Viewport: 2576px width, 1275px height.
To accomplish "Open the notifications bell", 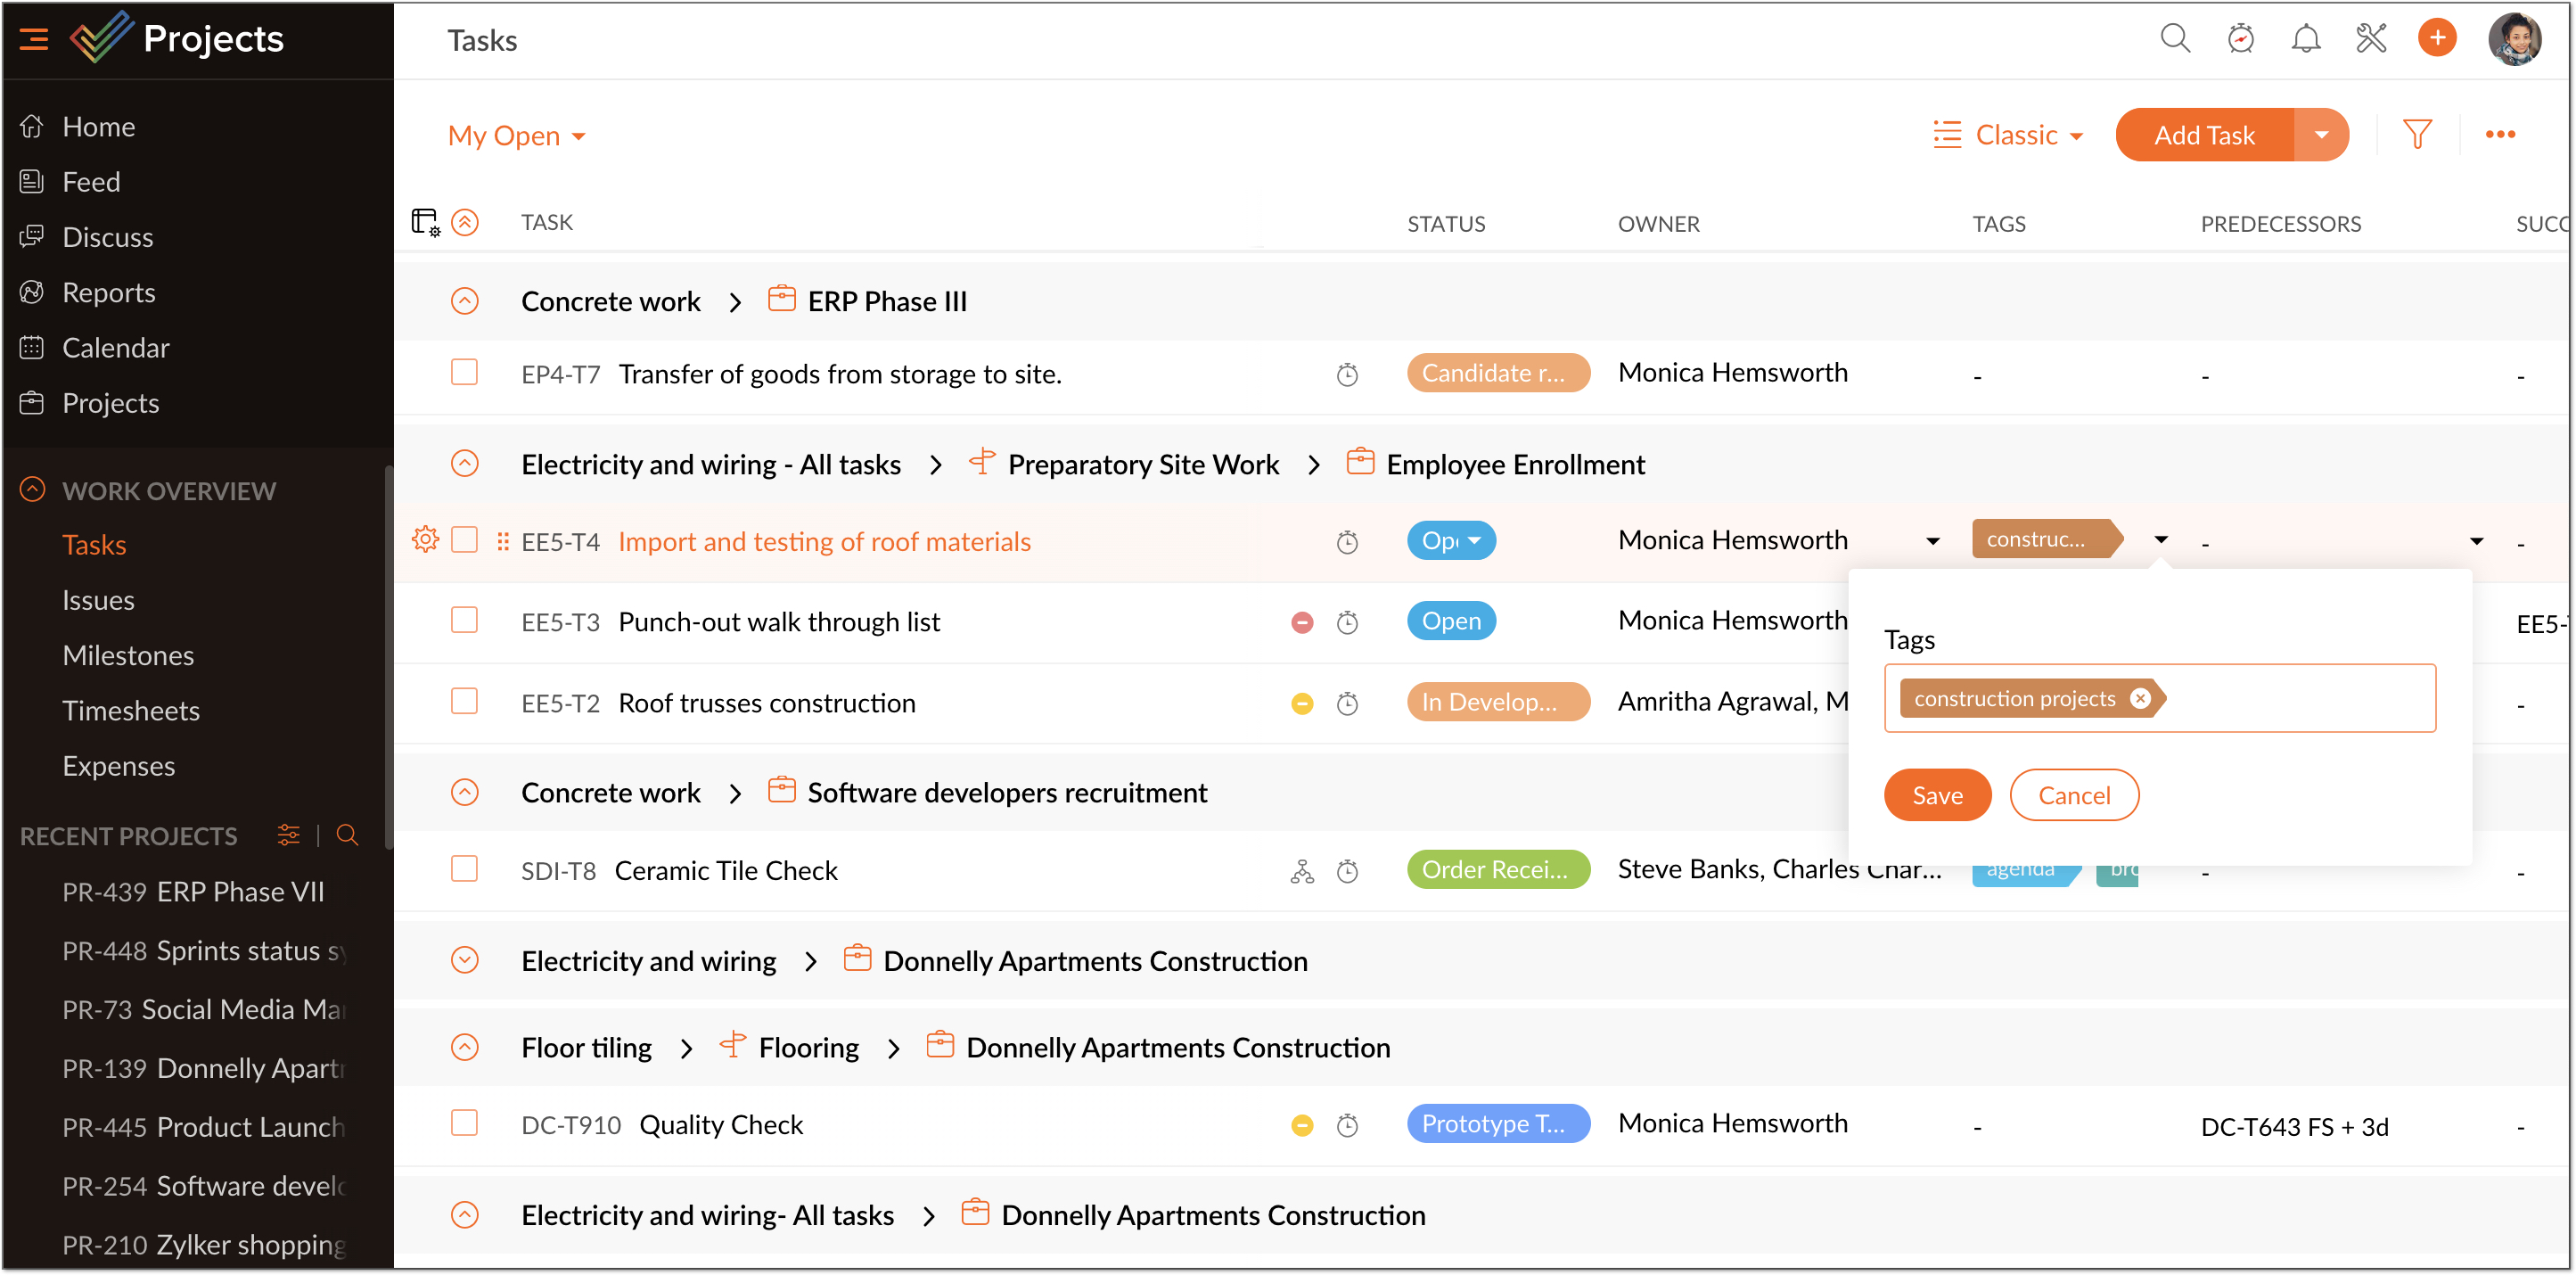I will click(x=2305, y=39).
